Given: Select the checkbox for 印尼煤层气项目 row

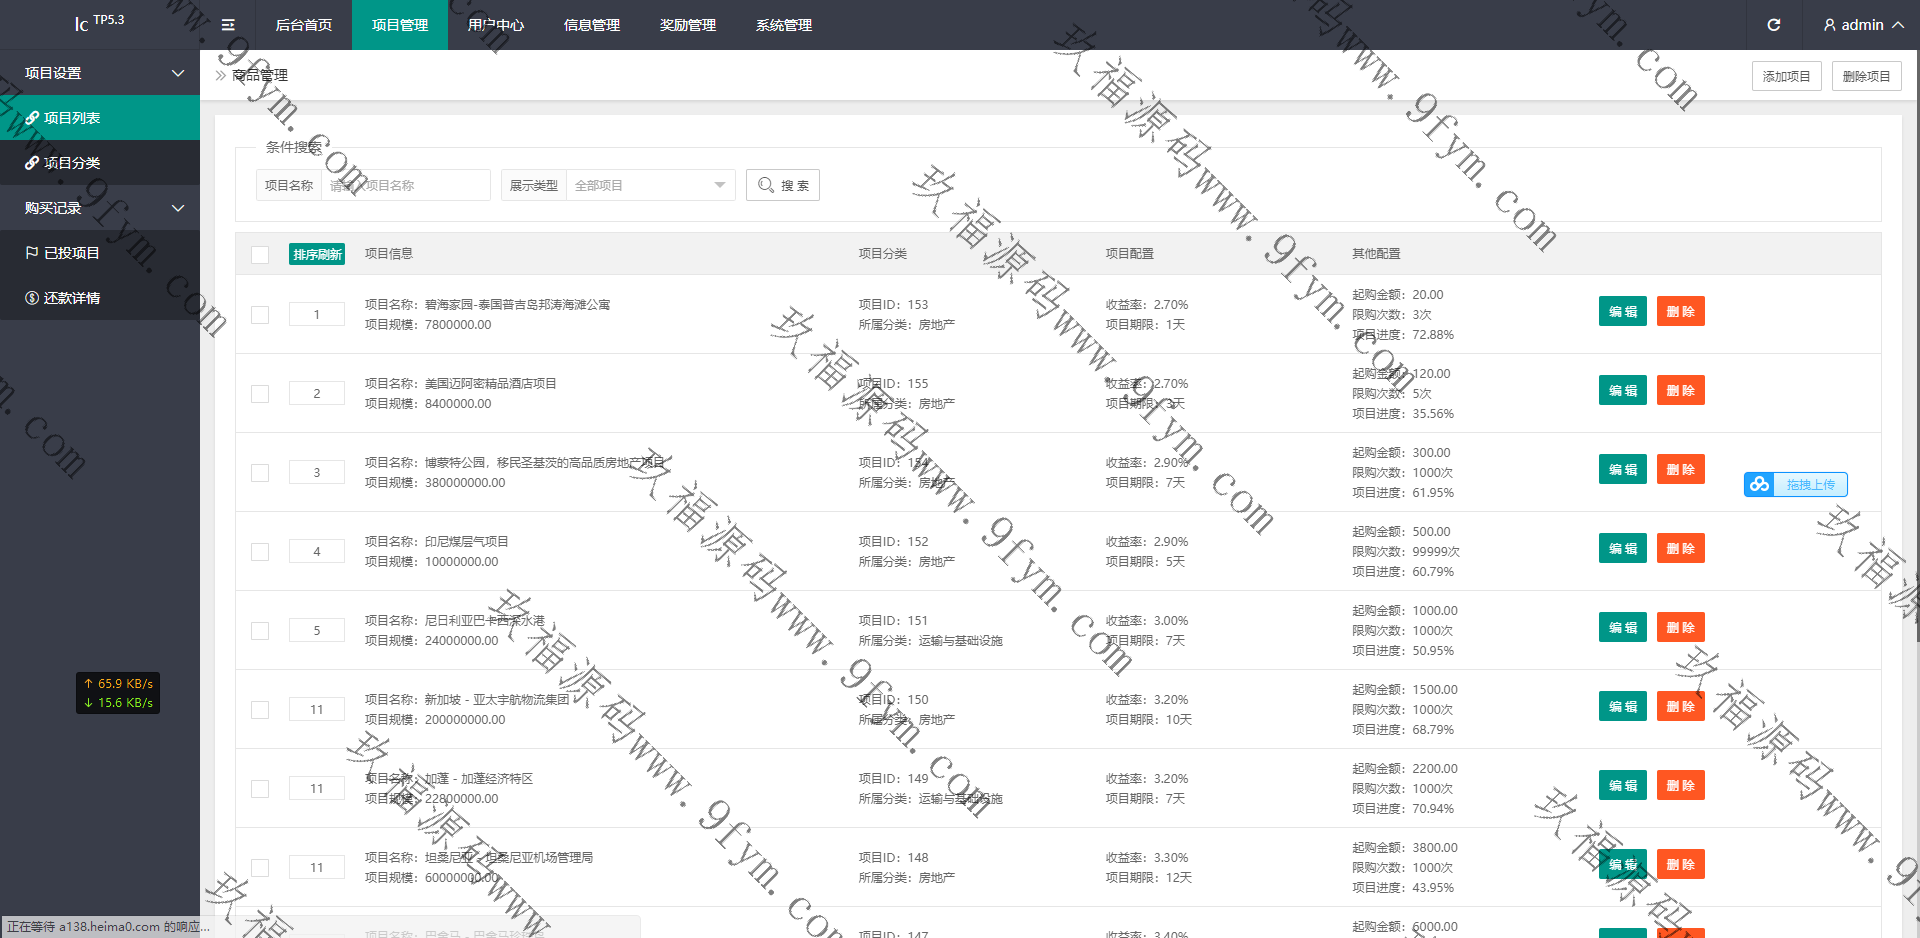Looking at the screenshot, I should 260,552.
